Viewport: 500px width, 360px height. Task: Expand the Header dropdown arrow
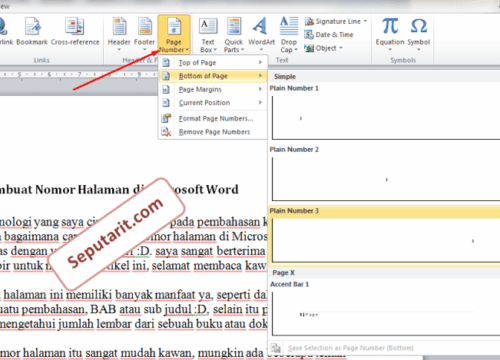[119, 50]
